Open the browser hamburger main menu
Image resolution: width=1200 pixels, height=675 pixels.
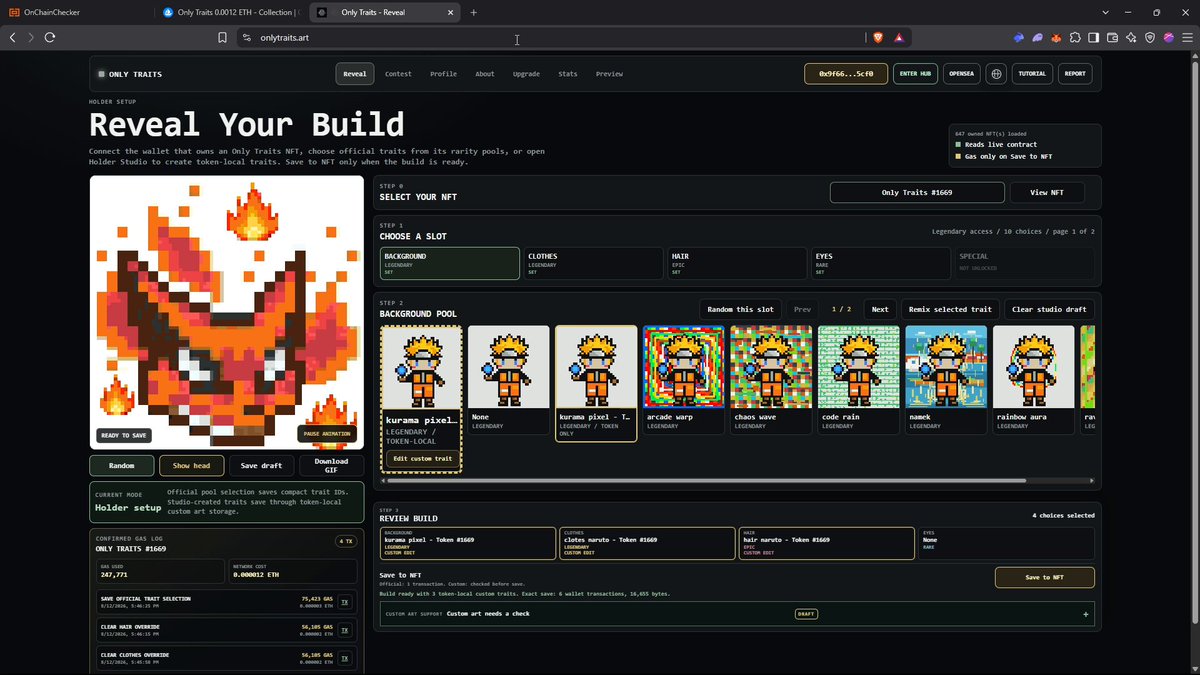tap(1186, 37)
